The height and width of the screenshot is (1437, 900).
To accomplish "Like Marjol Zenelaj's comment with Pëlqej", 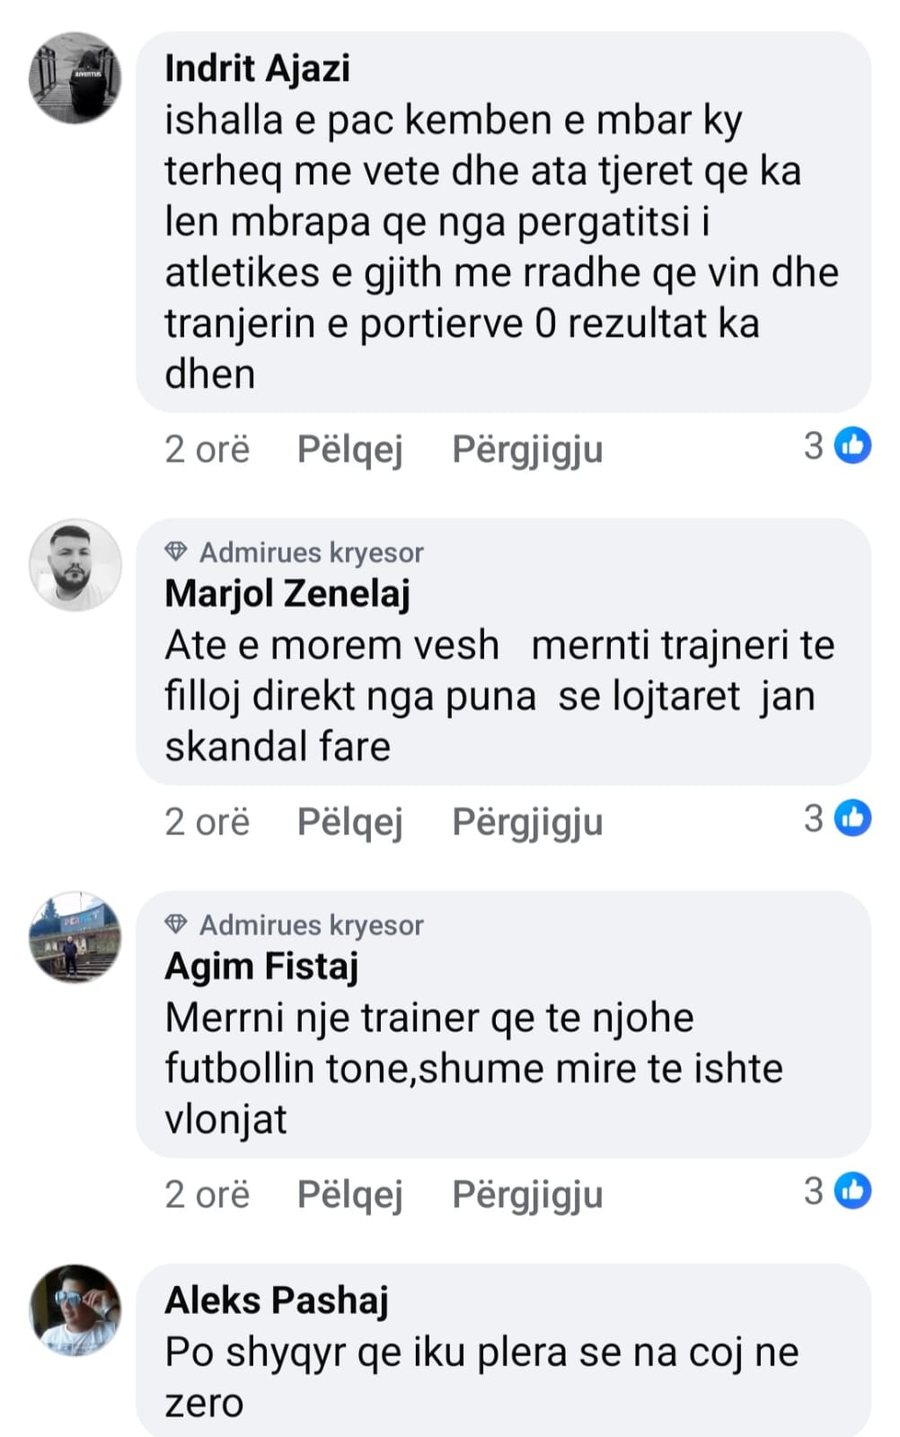I will [x=350, y=822].
